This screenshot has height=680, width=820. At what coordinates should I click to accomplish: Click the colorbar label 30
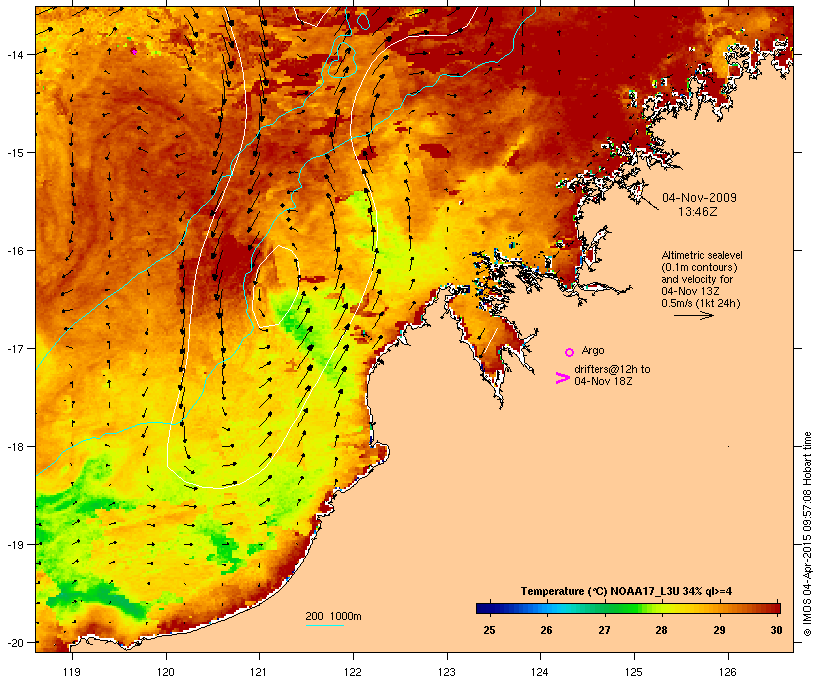[x=777, y=630]
